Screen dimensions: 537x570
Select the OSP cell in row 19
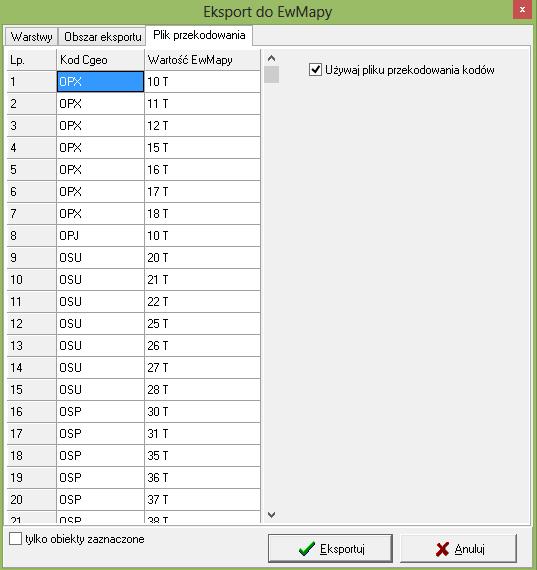coord(100,478)
